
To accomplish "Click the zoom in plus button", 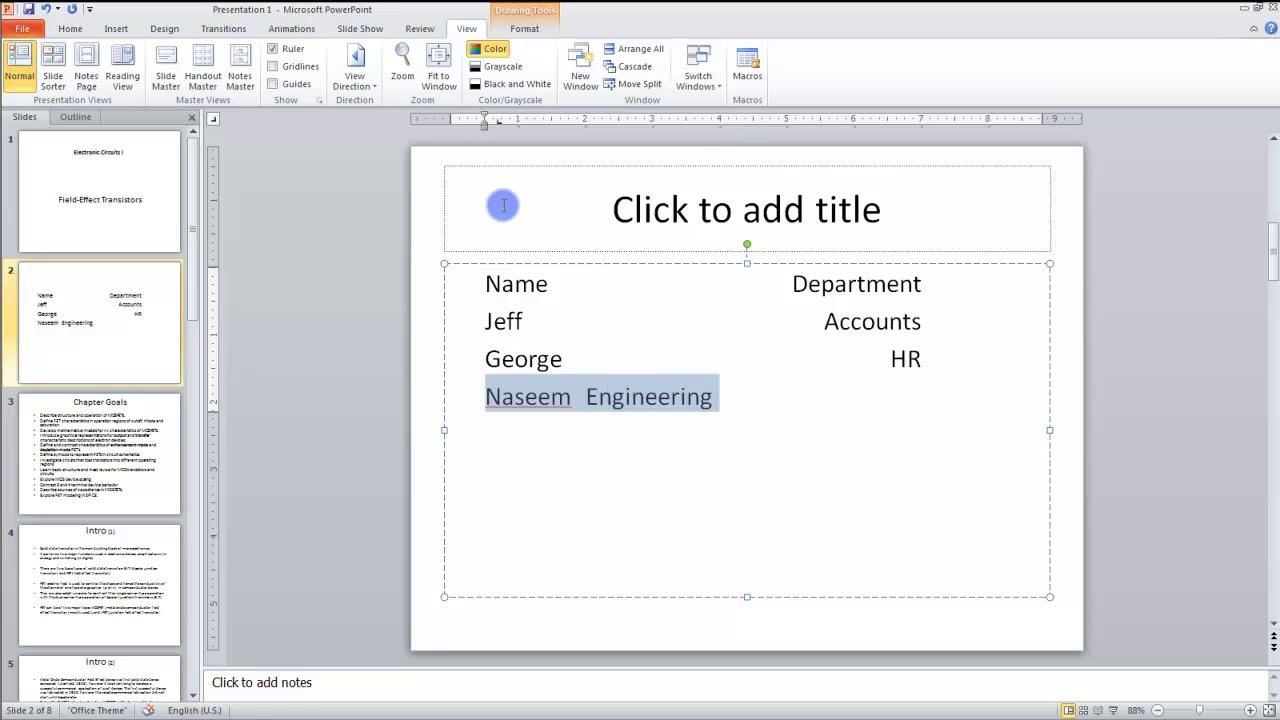I will (x=1250, y=710).
